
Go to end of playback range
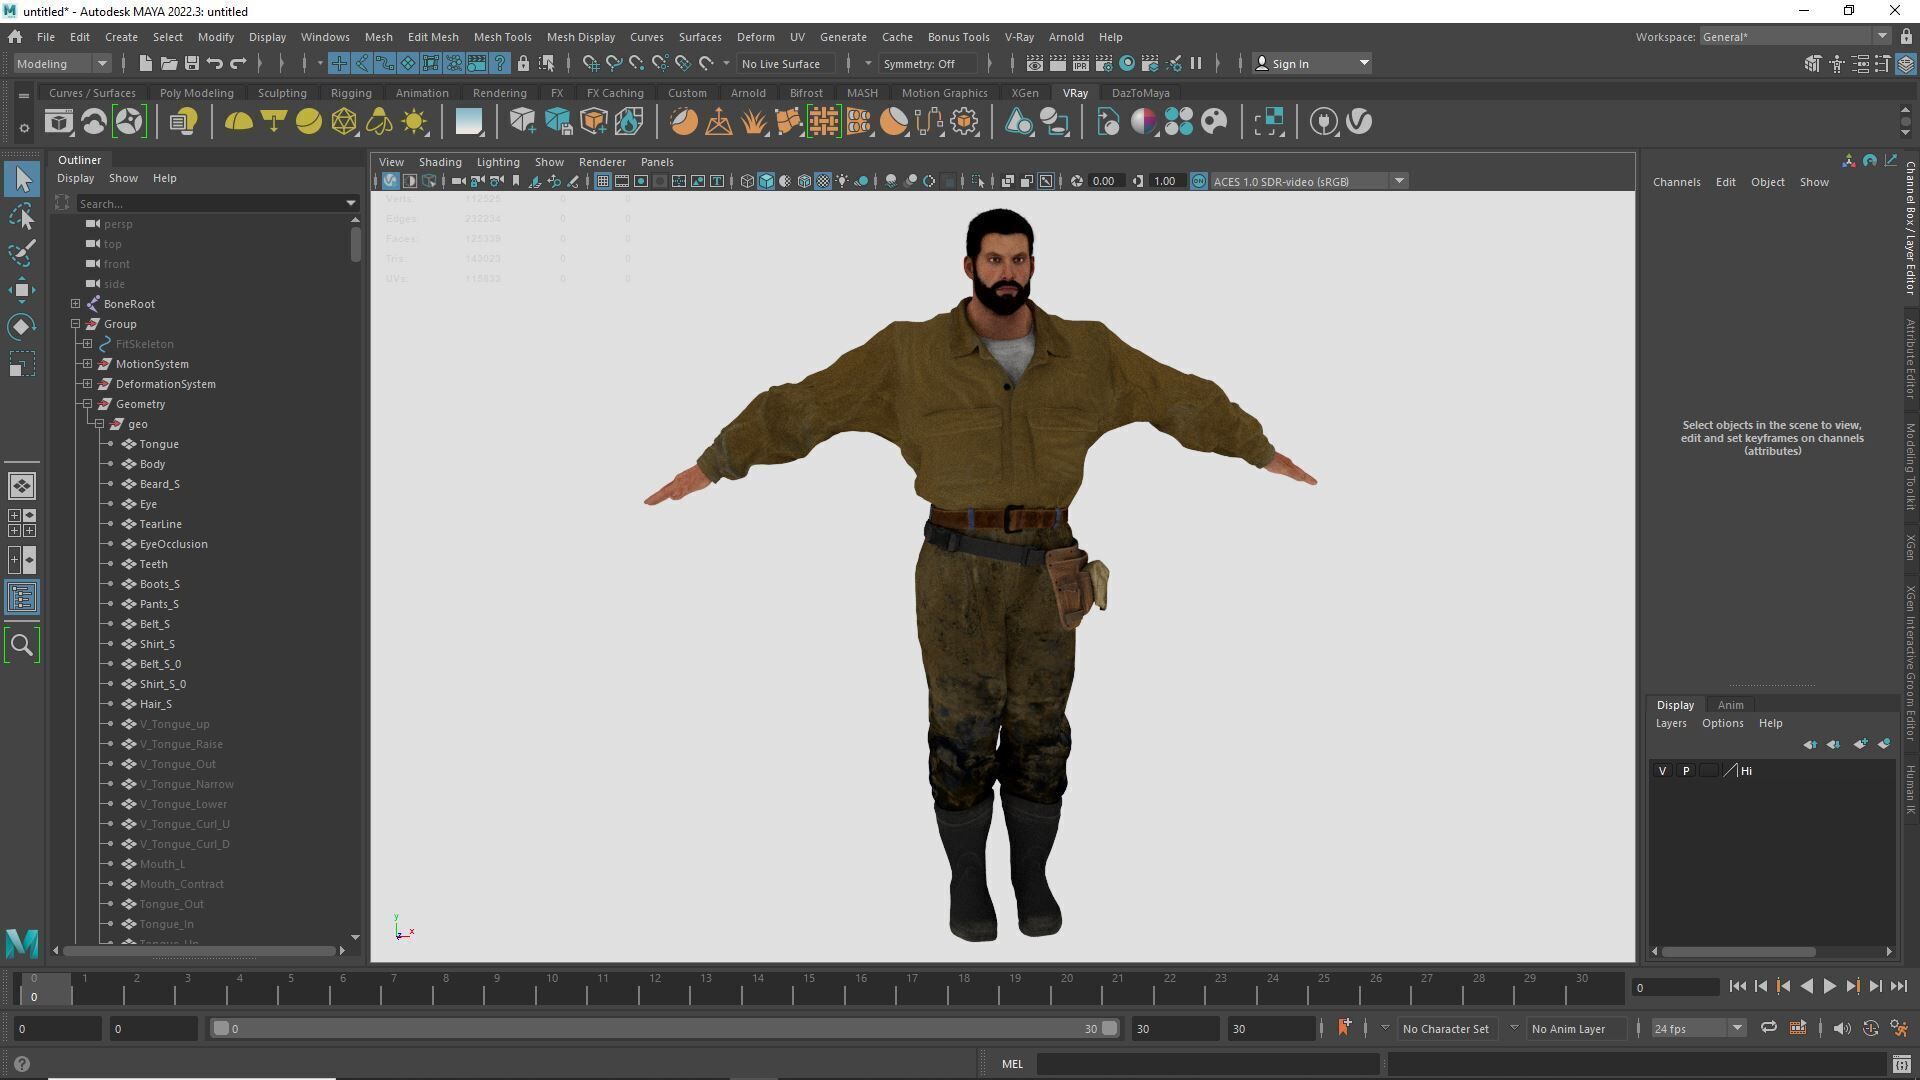click(1898, 987)
